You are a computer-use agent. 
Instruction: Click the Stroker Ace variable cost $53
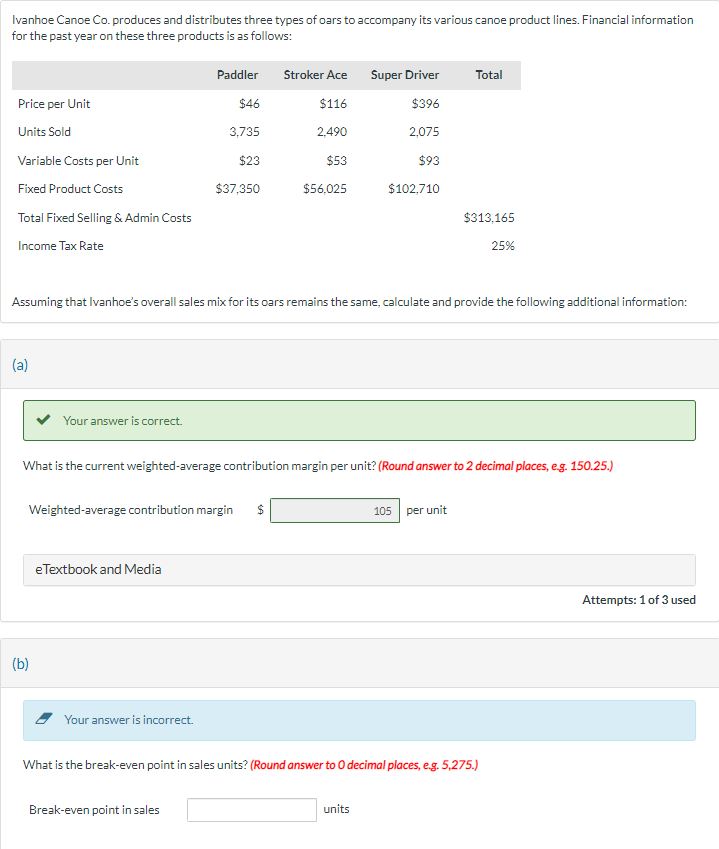(336, 160)
